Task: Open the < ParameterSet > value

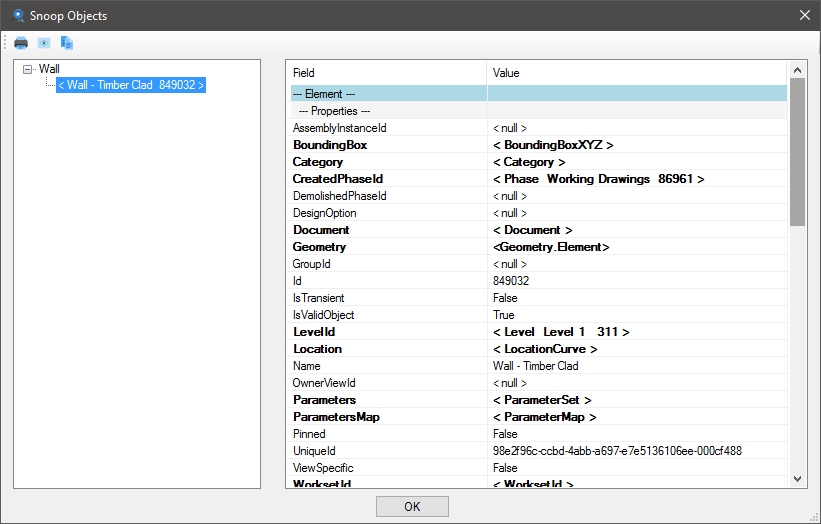Action: 542,400
